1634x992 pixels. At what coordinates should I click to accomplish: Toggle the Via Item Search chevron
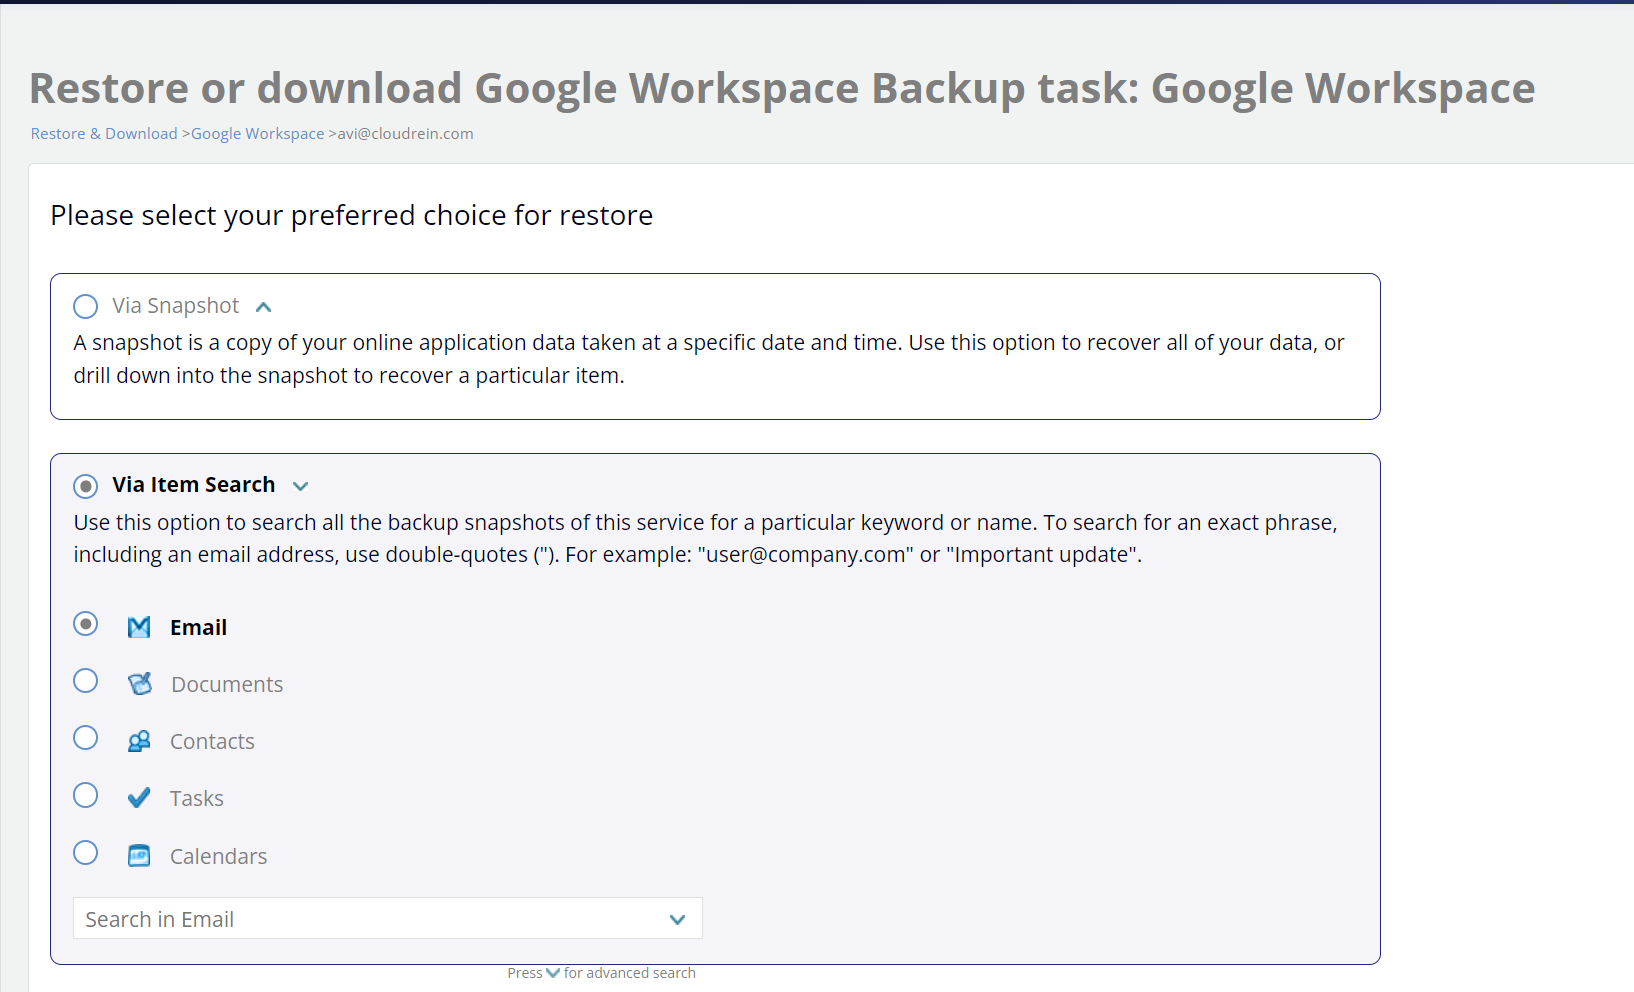click(300, 486)
